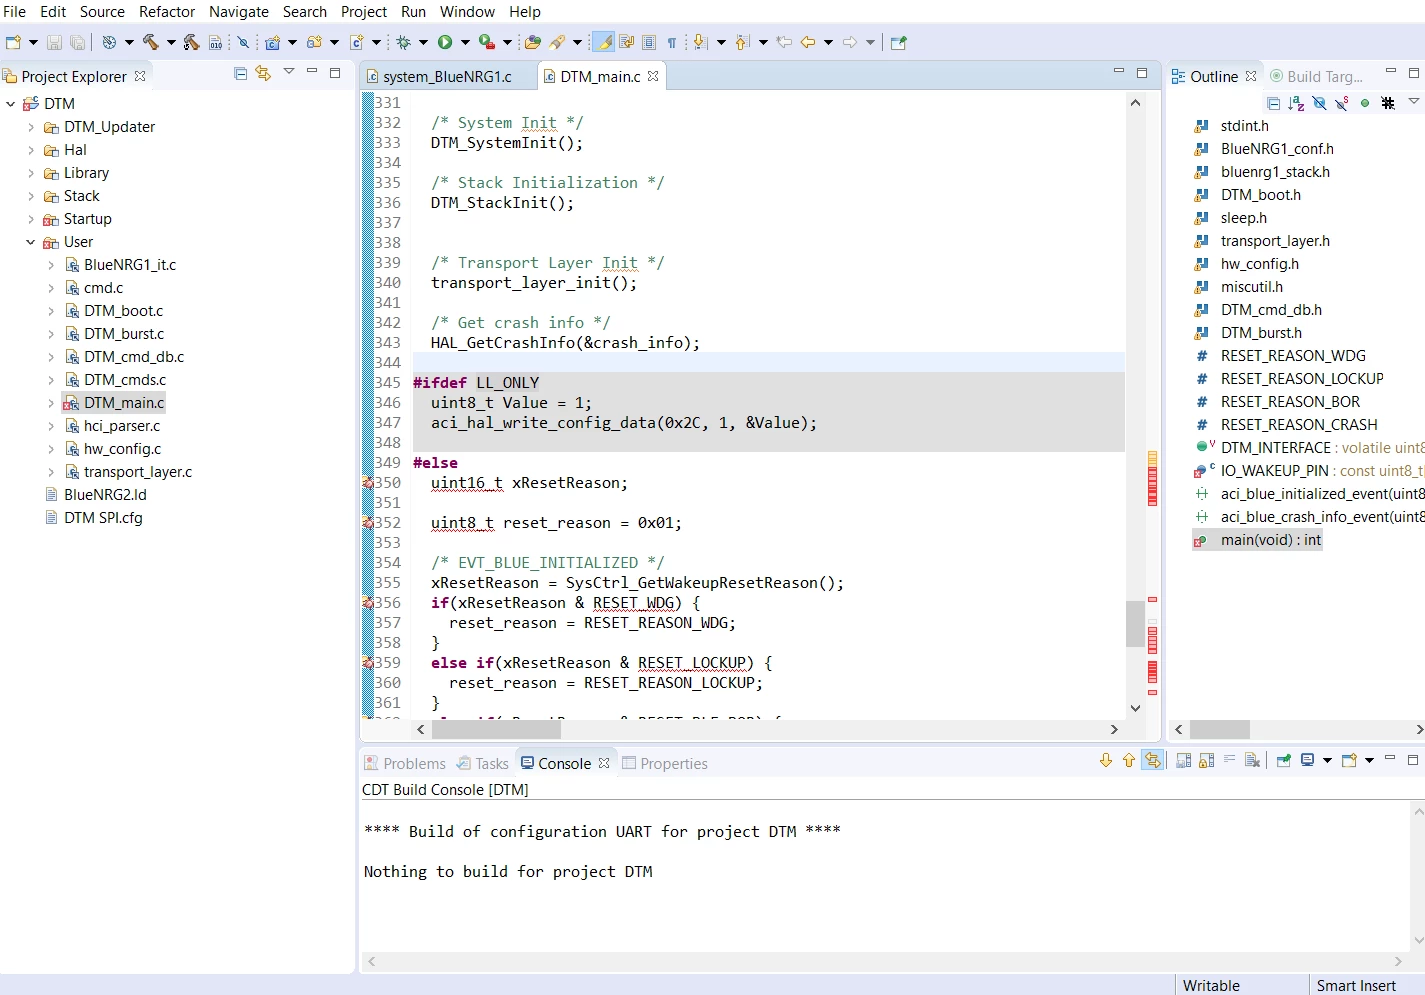The image size is (1425, 995).
Task: Click the Build All hammer icon
Action: [x=191, y=42]
